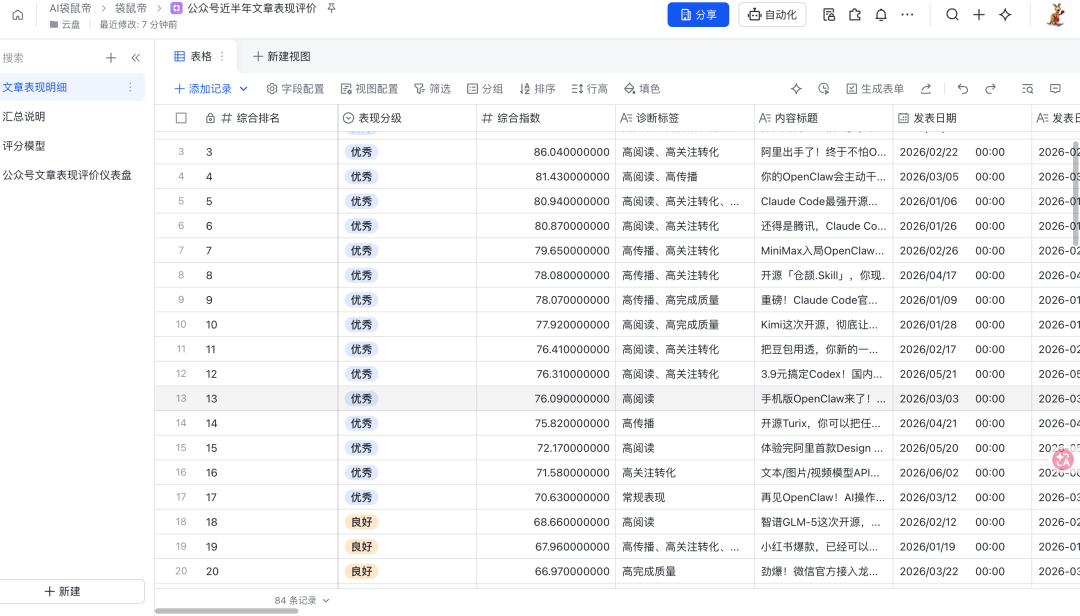
Task: Open find-in-table search icon
Action: pyautogui.click(x=1028, y=89)
